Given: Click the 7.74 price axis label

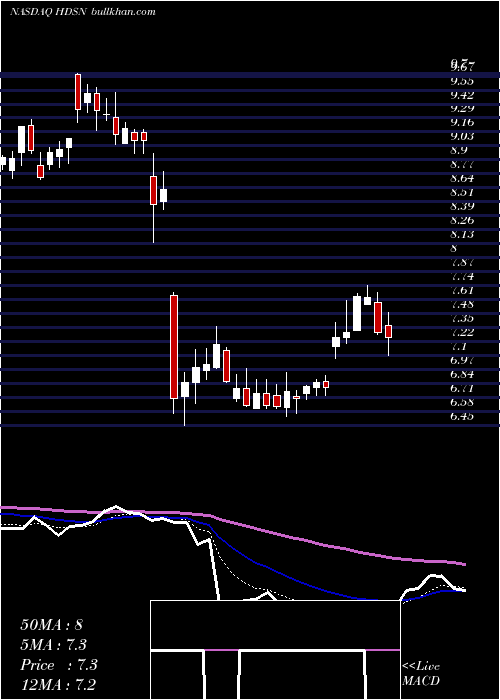Looking at the screenshot, I should click(462, 276).
